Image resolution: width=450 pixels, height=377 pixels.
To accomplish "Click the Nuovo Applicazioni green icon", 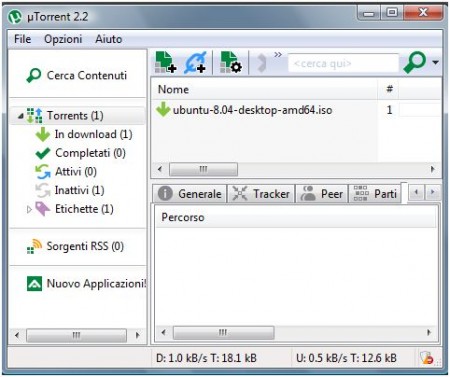I will 34,284.
